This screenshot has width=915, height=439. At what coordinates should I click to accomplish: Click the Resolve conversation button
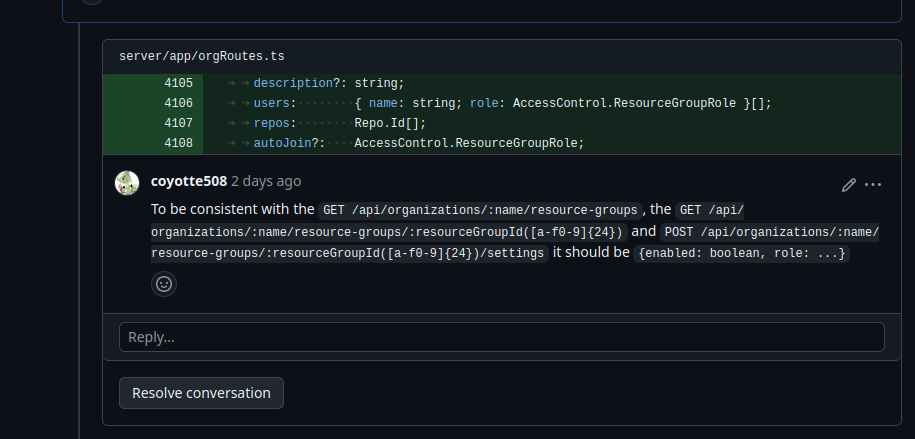point(201,393)
